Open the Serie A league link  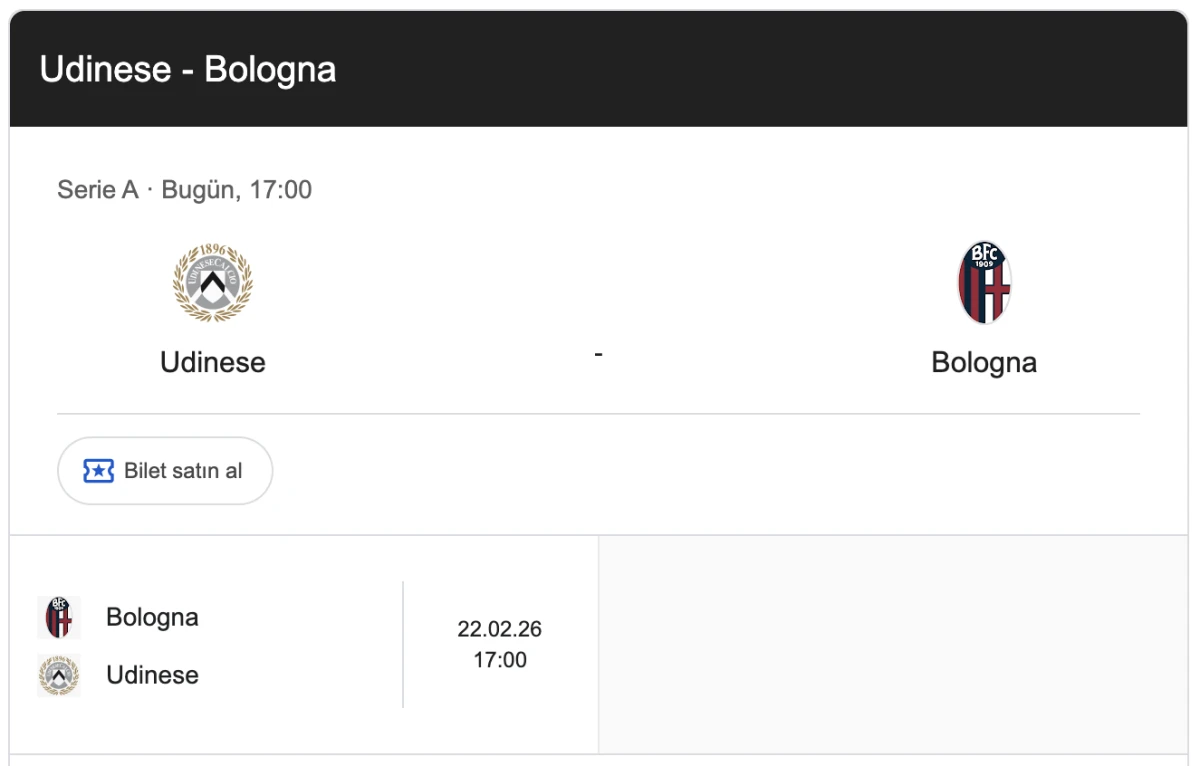[x=97, y=189]
